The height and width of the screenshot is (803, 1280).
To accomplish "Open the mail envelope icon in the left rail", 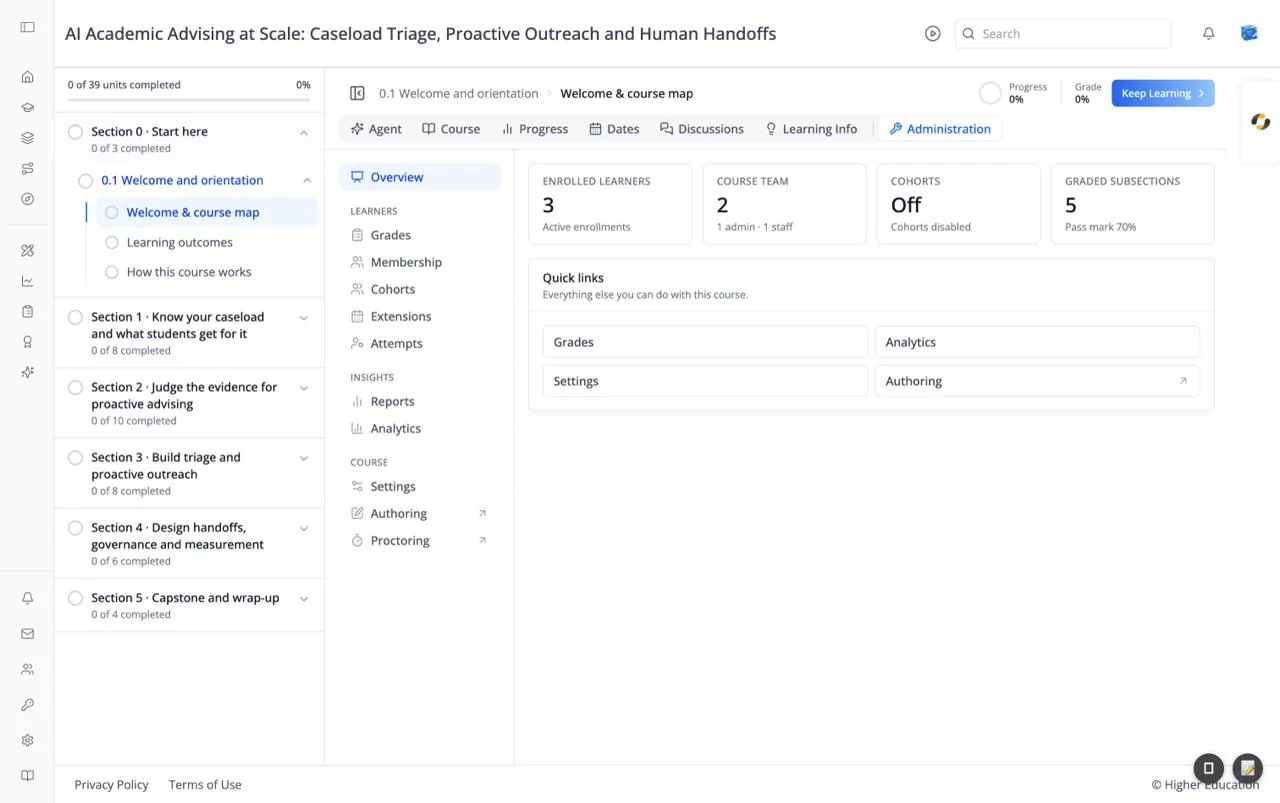I will point(27,634).
